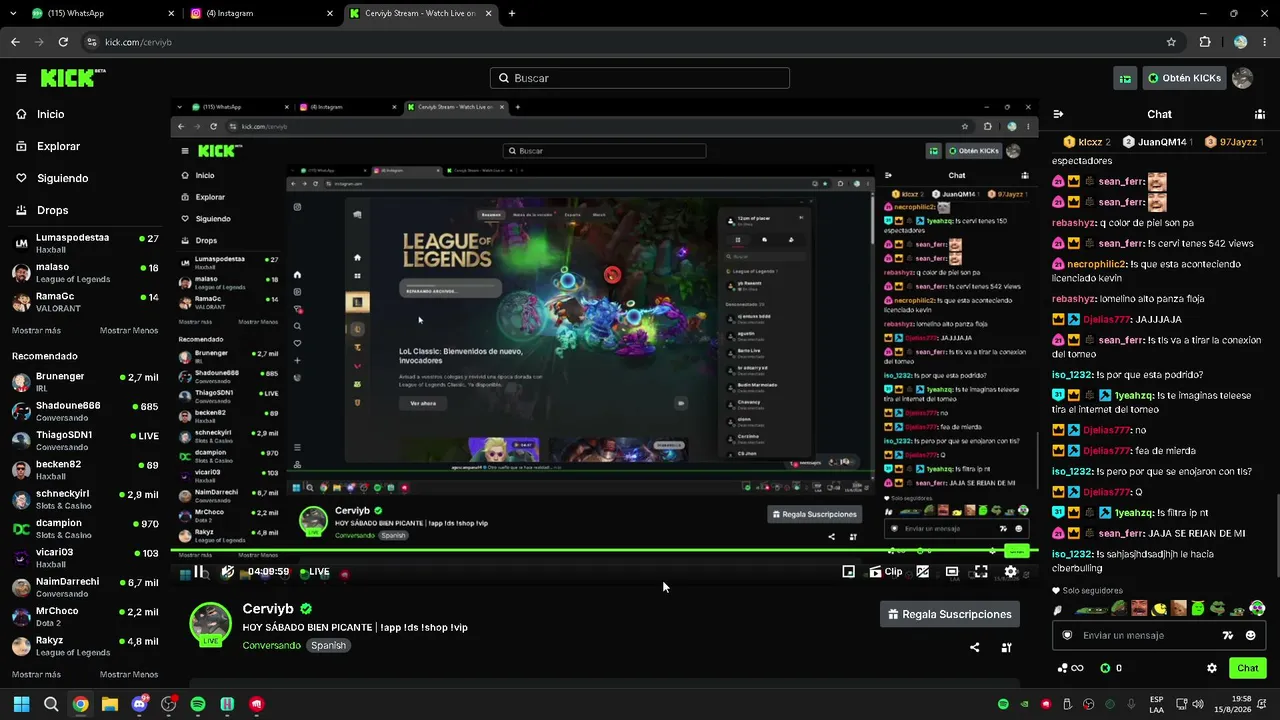Screen dimensions: 1280x720
Task: Open the RamaGc channel in the sidebar
Action: 85,302
